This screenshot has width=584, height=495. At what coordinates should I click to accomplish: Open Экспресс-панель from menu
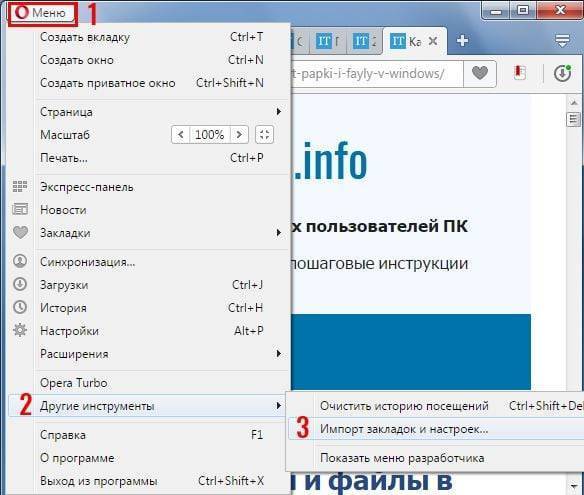click(x=162, y=187)
